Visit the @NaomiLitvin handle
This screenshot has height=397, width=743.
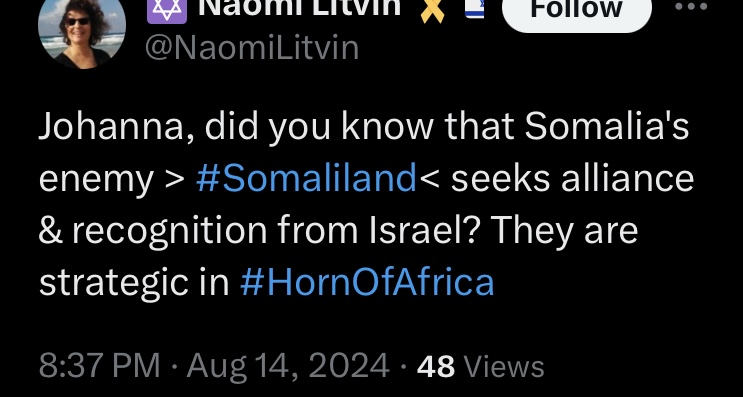pos(252,48)
